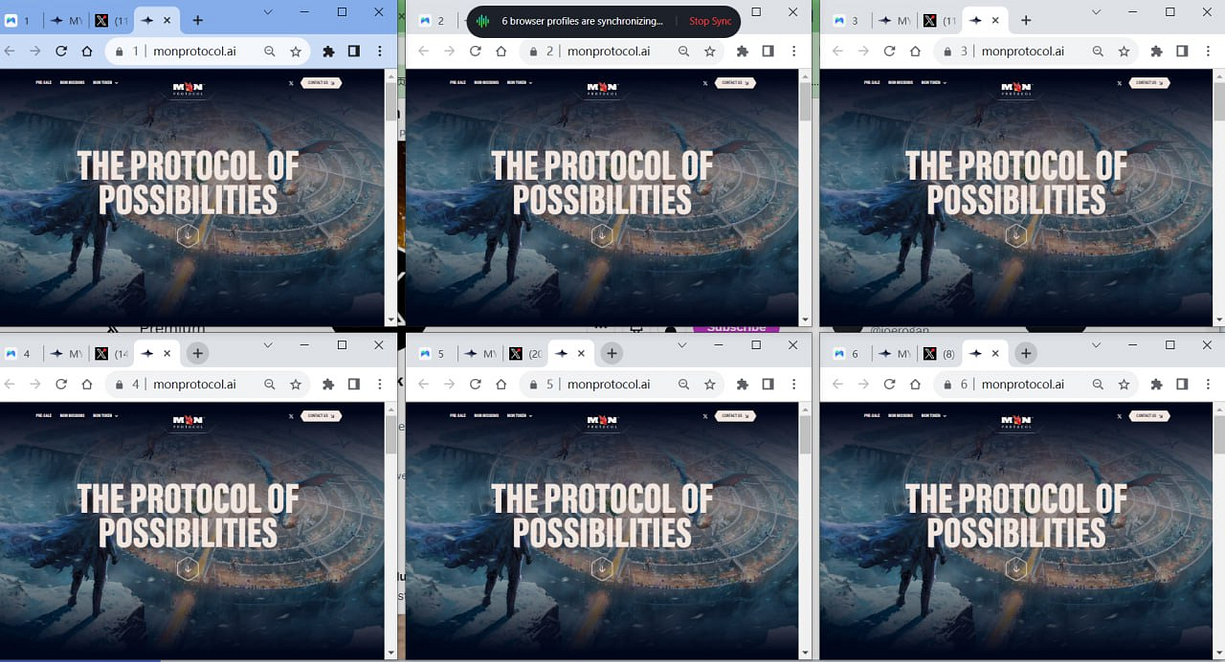Expand MON TOKEN menu on profile 4 page
Screen dimensions: 1225x662
(x=105, y=416)
